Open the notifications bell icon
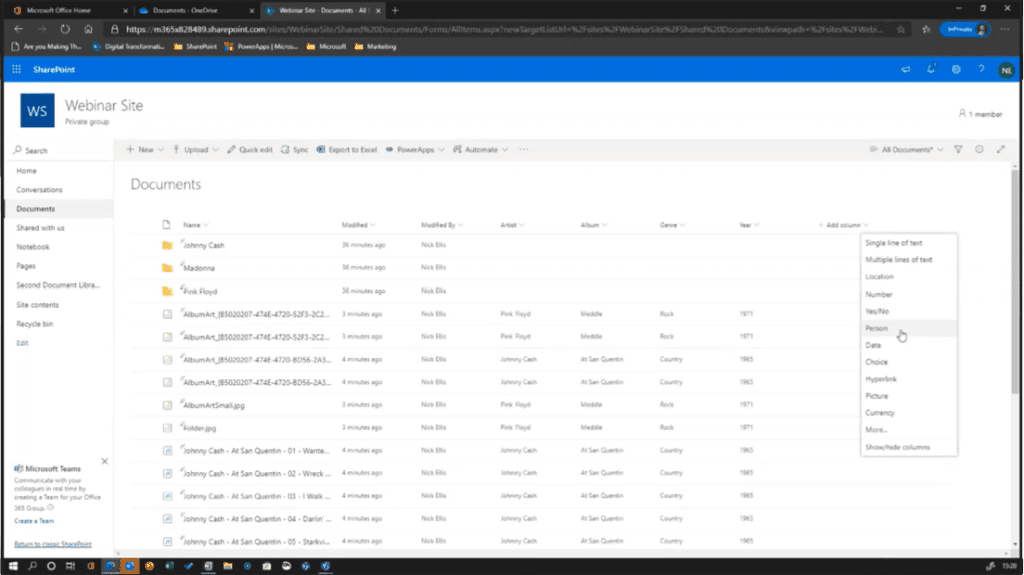This screenshot has height=575, width=1024. tap(931, 70)
